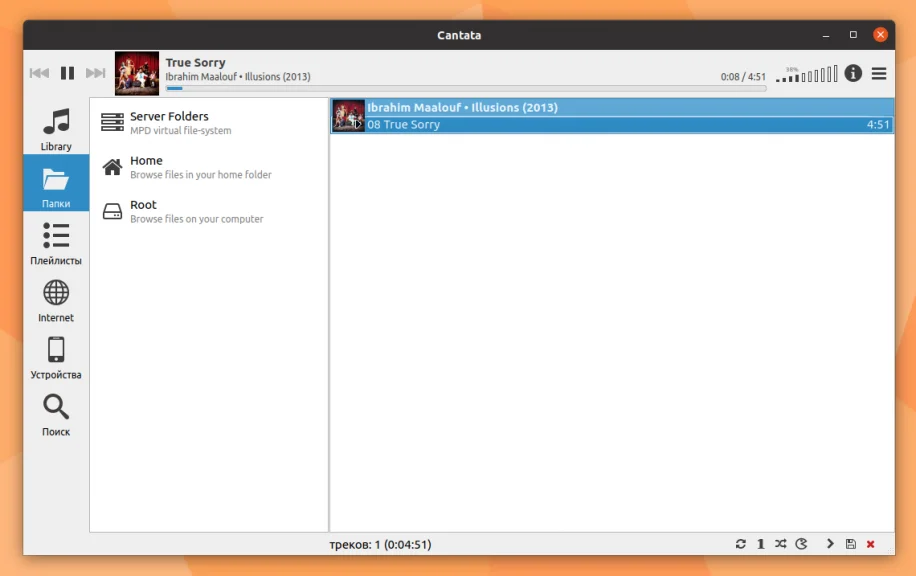Toggle repeat mode
Screen dimensions: 916x576
741,544
